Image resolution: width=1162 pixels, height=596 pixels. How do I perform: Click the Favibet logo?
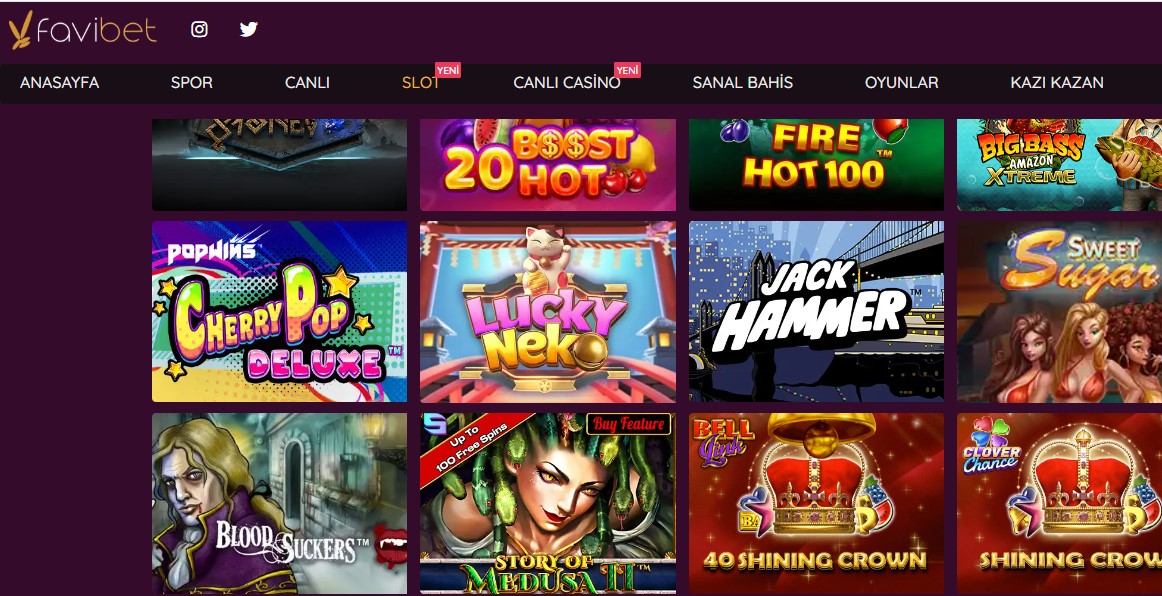click(x=82, y=30)
